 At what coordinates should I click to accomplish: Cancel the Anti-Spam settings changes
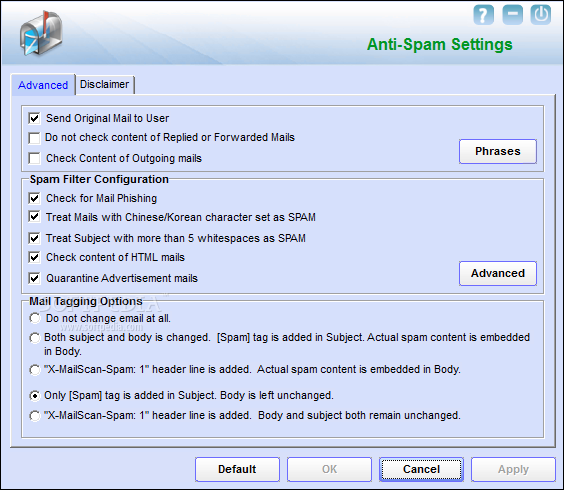coord(421,469)
